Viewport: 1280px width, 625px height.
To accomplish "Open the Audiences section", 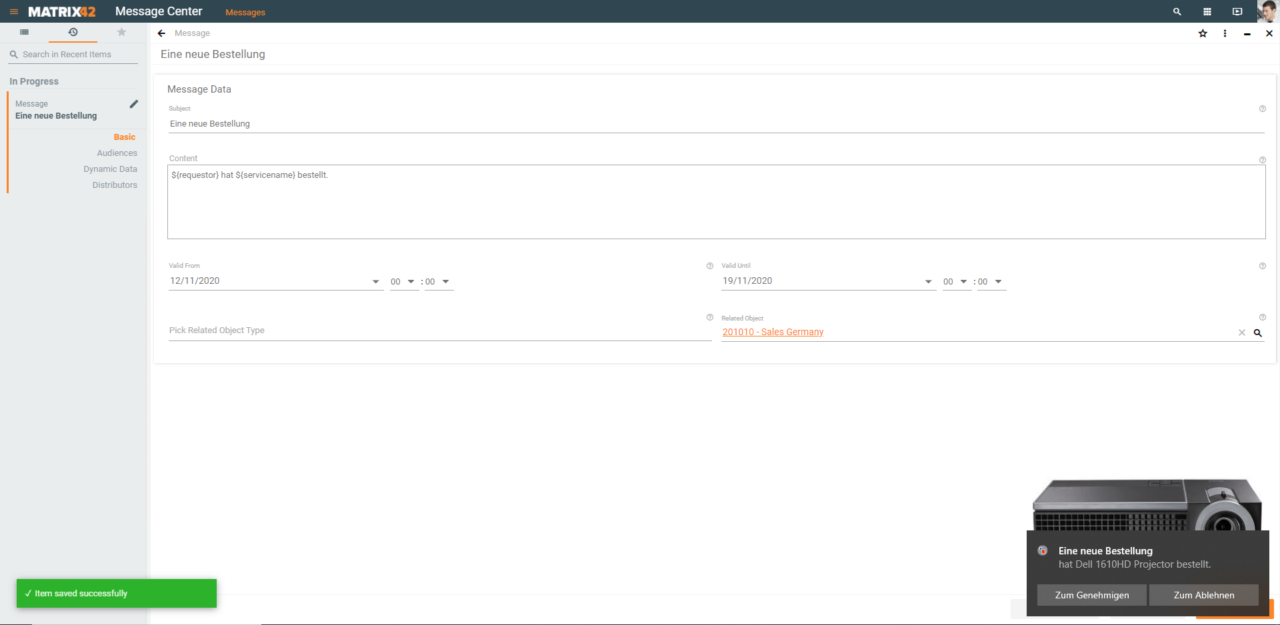I will tap(117, 153).
